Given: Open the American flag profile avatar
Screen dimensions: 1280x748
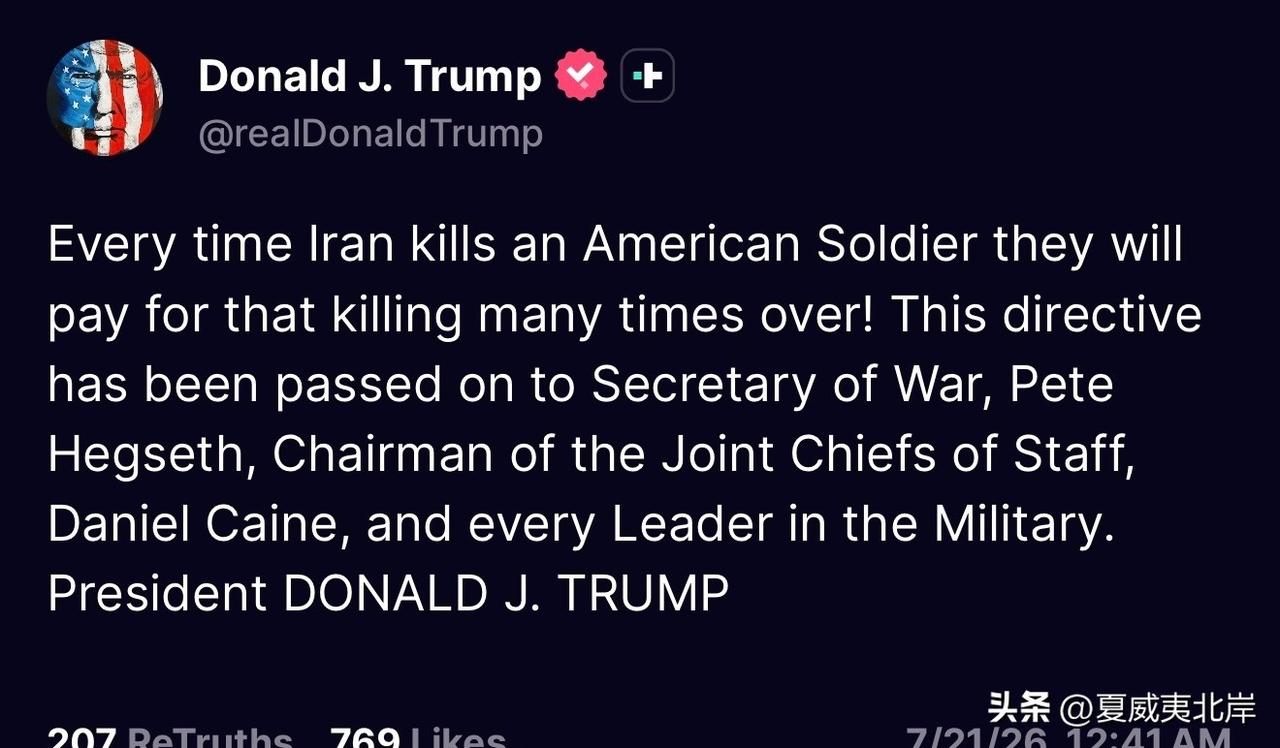Looking at the screenshot, I should pos(105,98).
